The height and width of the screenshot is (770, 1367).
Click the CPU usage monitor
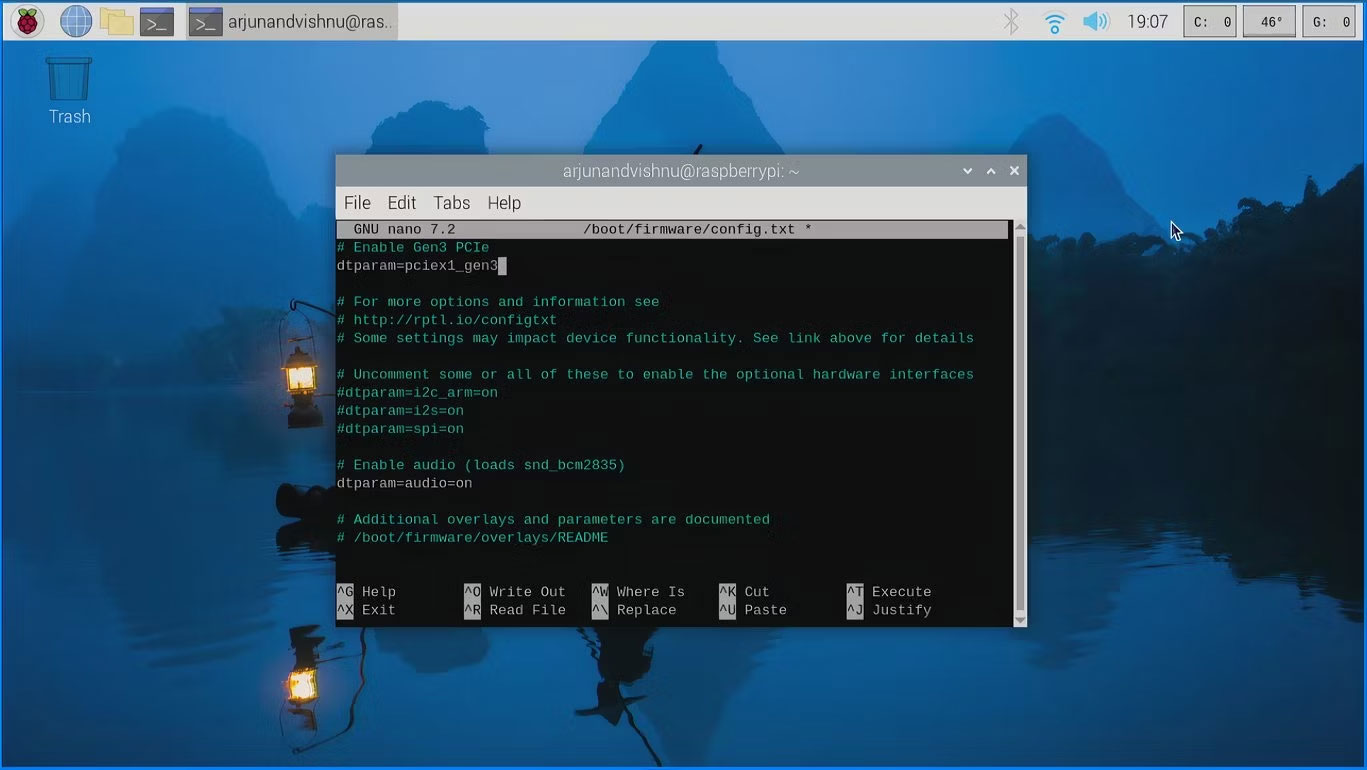[x=1210, y=21]
